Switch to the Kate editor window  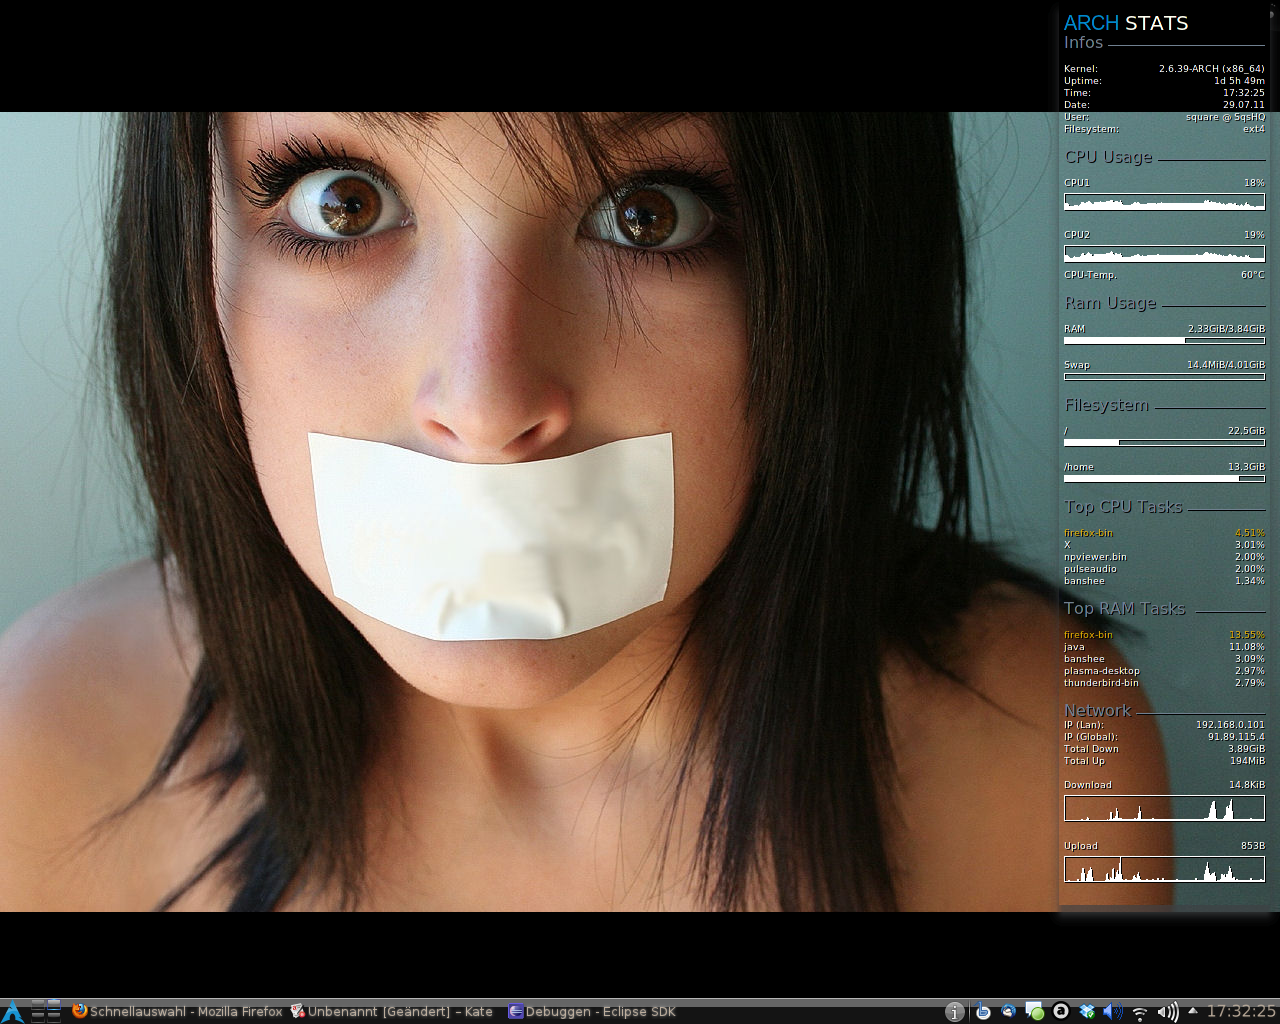tap(392, 1011)
